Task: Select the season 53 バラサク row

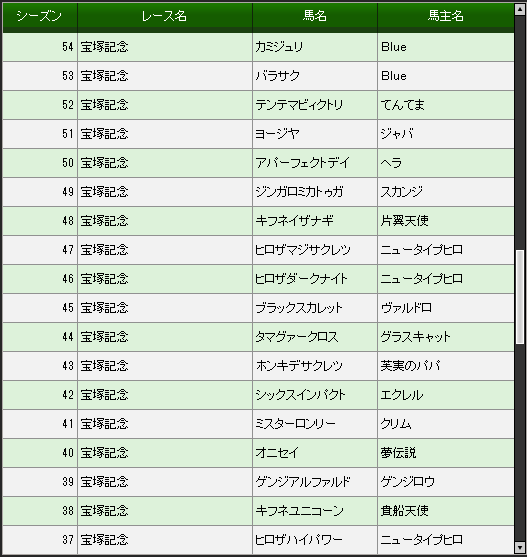Action: click(x=258, y=76)
